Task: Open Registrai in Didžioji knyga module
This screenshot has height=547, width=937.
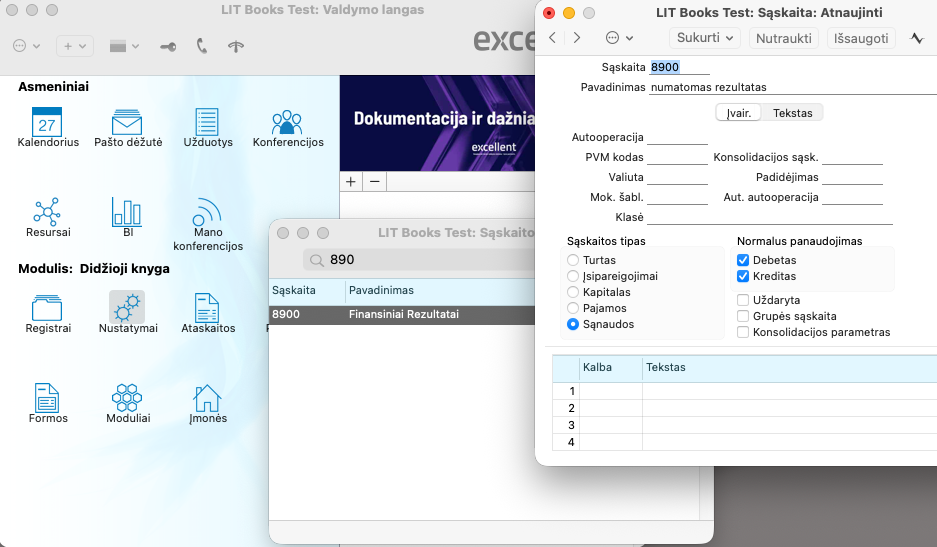Action: pos(47,308)
